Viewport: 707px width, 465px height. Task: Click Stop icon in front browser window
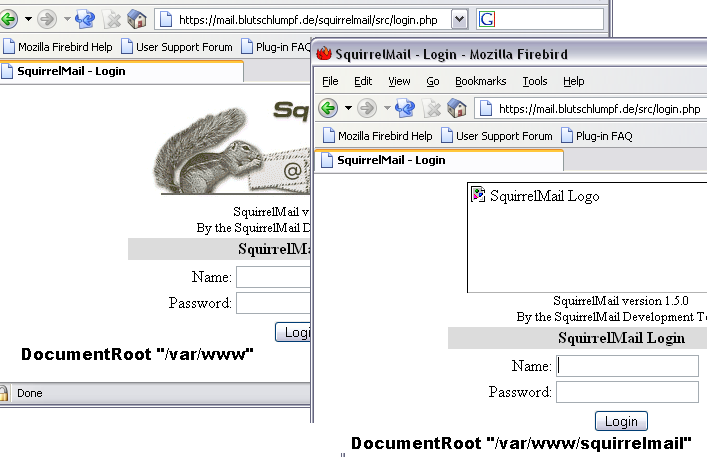432,108
